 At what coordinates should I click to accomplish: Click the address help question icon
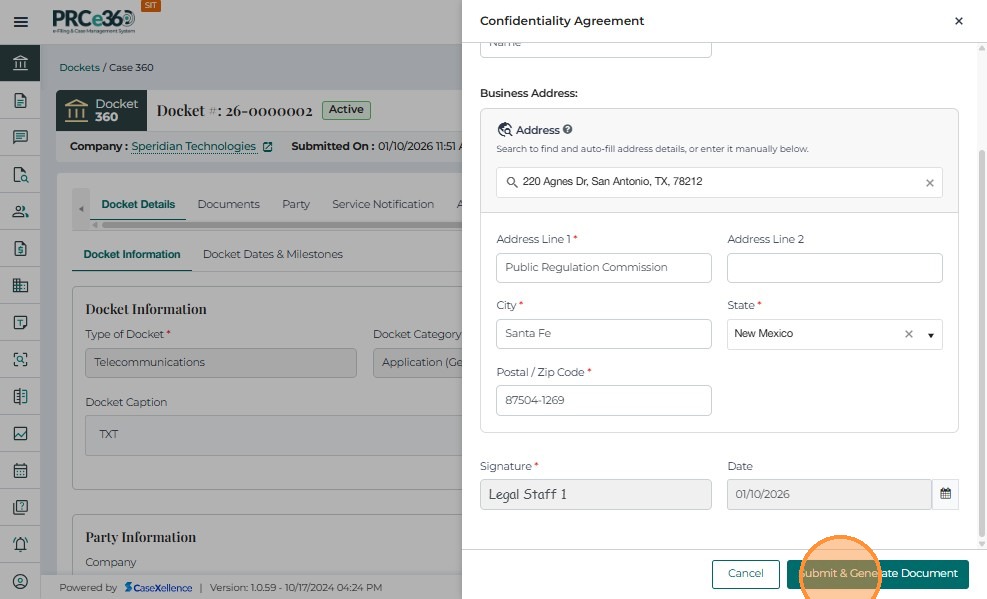point(567,130)
